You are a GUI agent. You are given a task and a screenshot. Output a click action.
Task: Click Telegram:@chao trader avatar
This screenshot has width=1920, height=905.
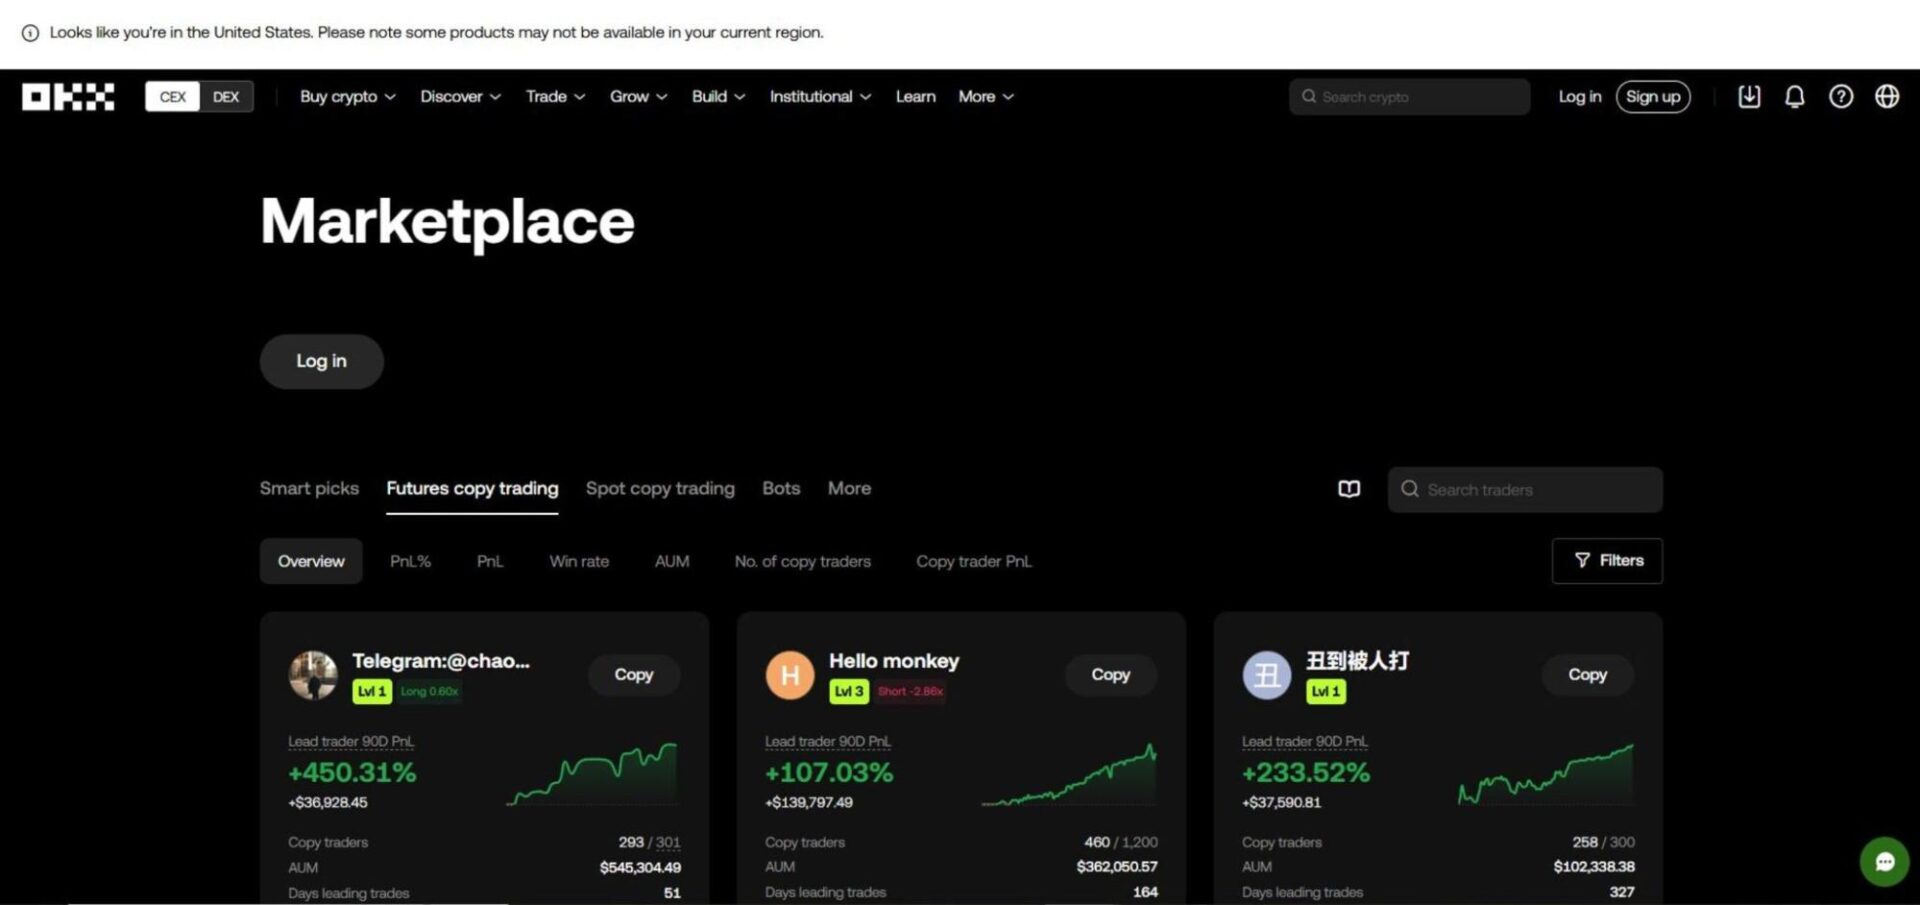pyautogui.click(x=313, y=675)
